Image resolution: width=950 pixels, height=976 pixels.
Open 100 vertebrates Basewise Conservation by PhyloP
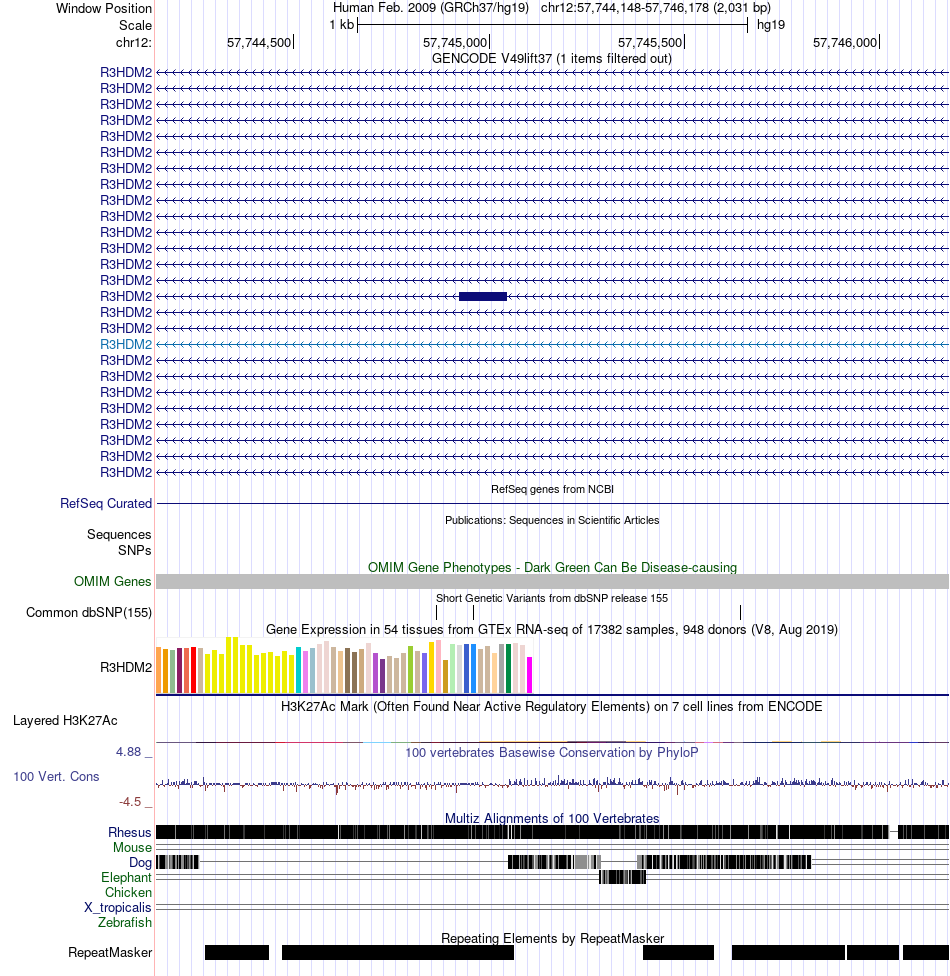click(x=552, y=753)
